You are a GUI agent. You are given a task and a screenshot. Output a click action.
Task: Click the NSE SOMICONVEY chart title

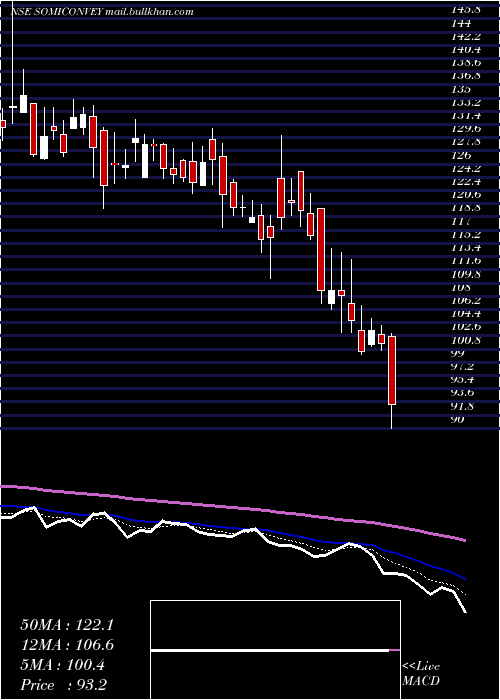click(56, 12)
